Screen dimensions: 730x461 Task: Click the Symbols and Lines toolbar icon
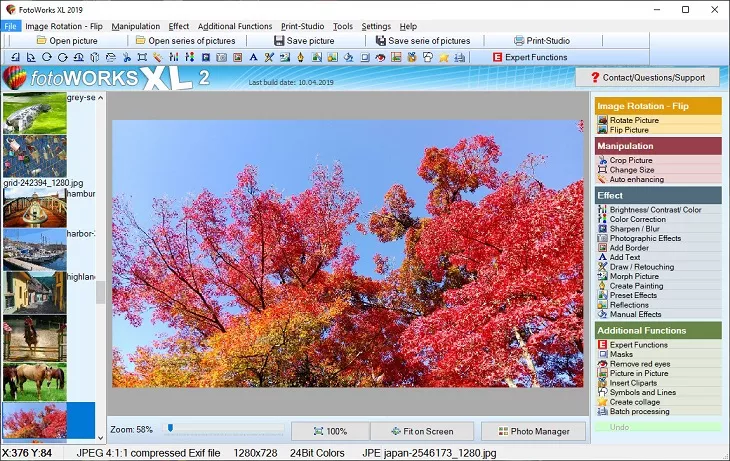tap(428, 57)
